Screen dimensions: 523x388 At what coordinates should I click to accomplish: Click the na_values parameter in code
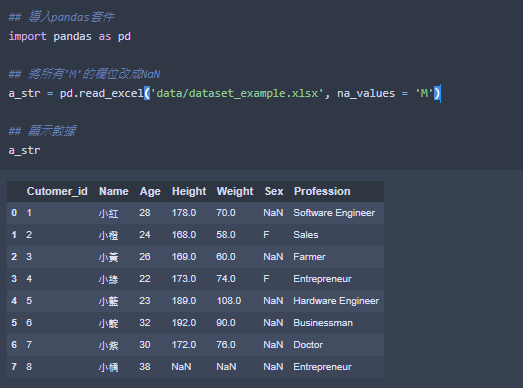click(x=366, y=93)
